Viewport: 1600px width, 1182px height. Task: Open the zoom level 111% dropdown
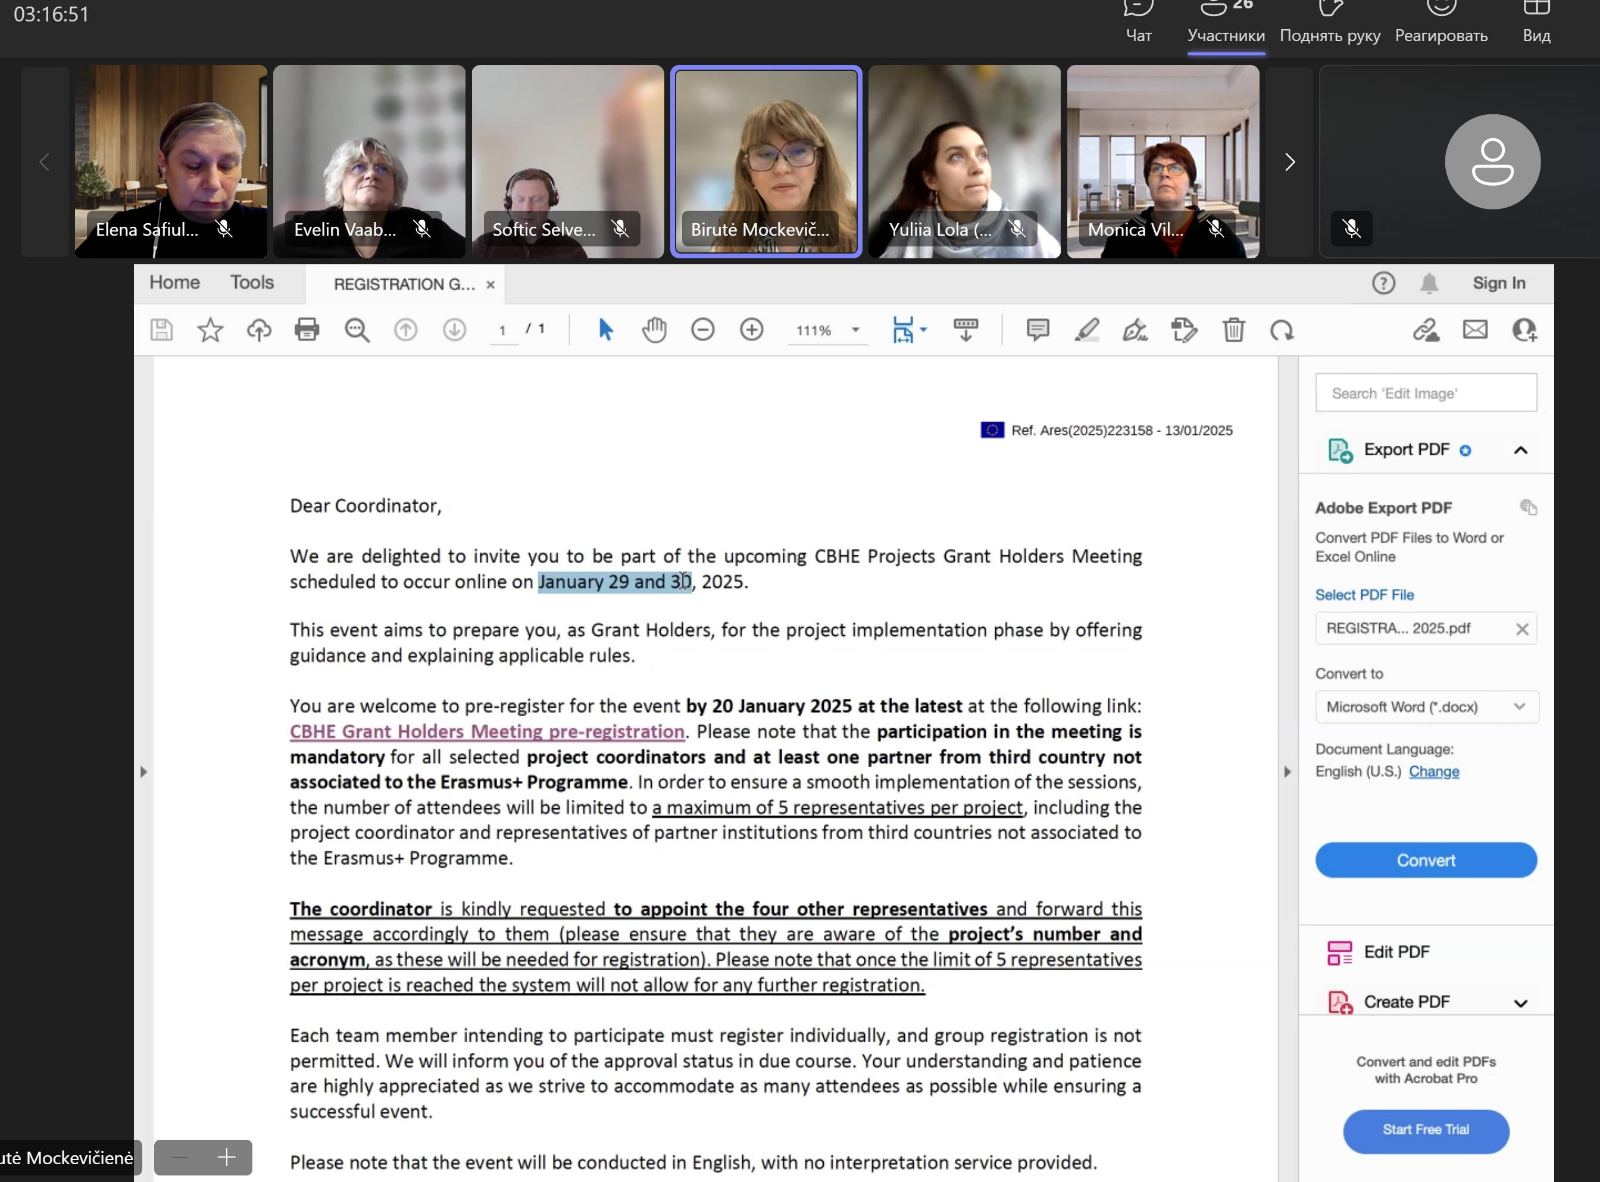click(855, 330)
